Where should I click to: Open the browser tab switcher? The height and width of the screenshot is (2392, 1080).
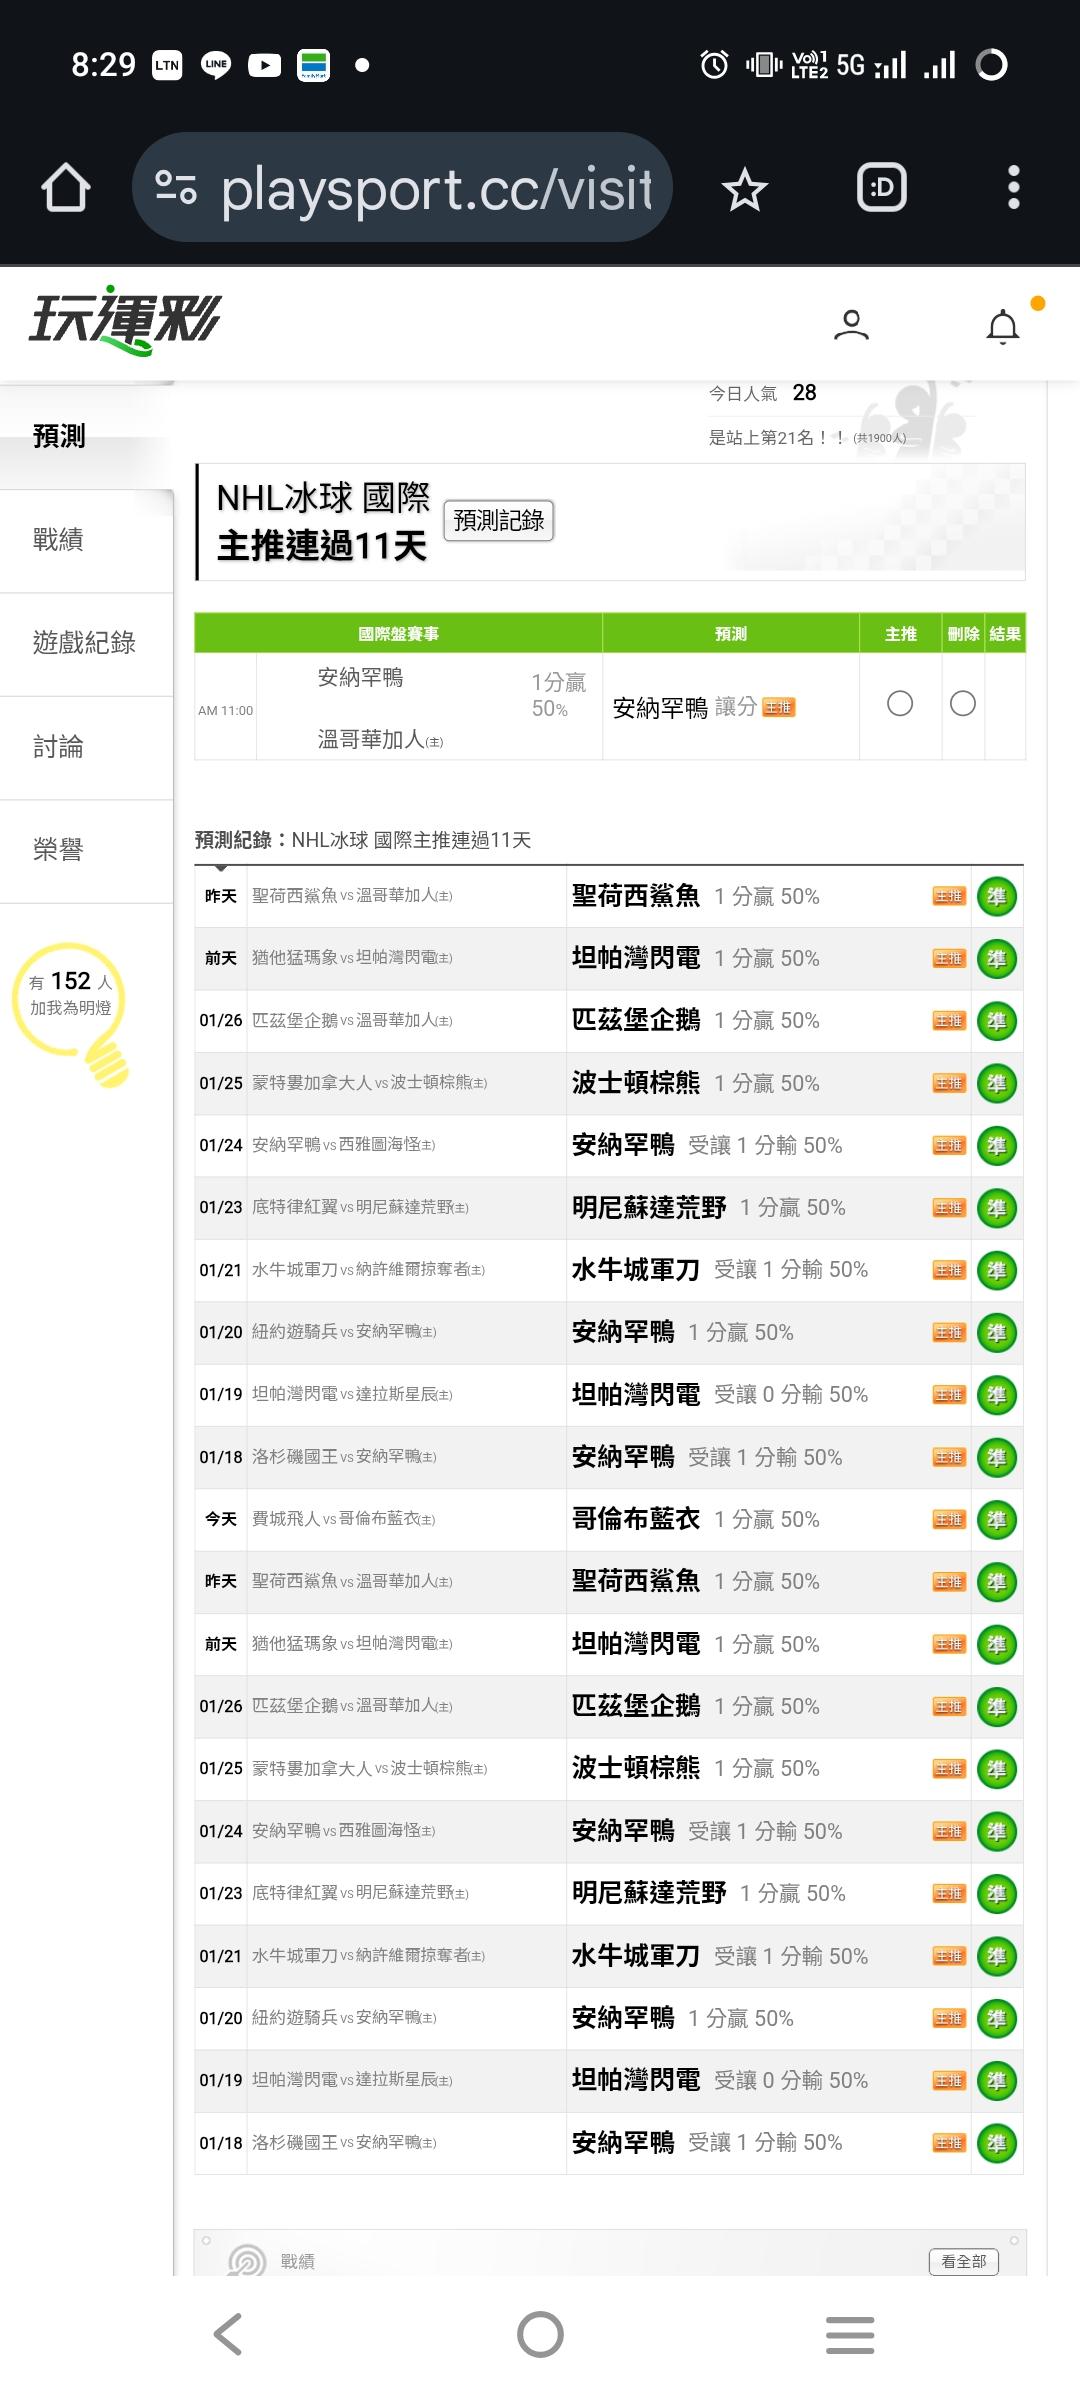tap(882, 188)
